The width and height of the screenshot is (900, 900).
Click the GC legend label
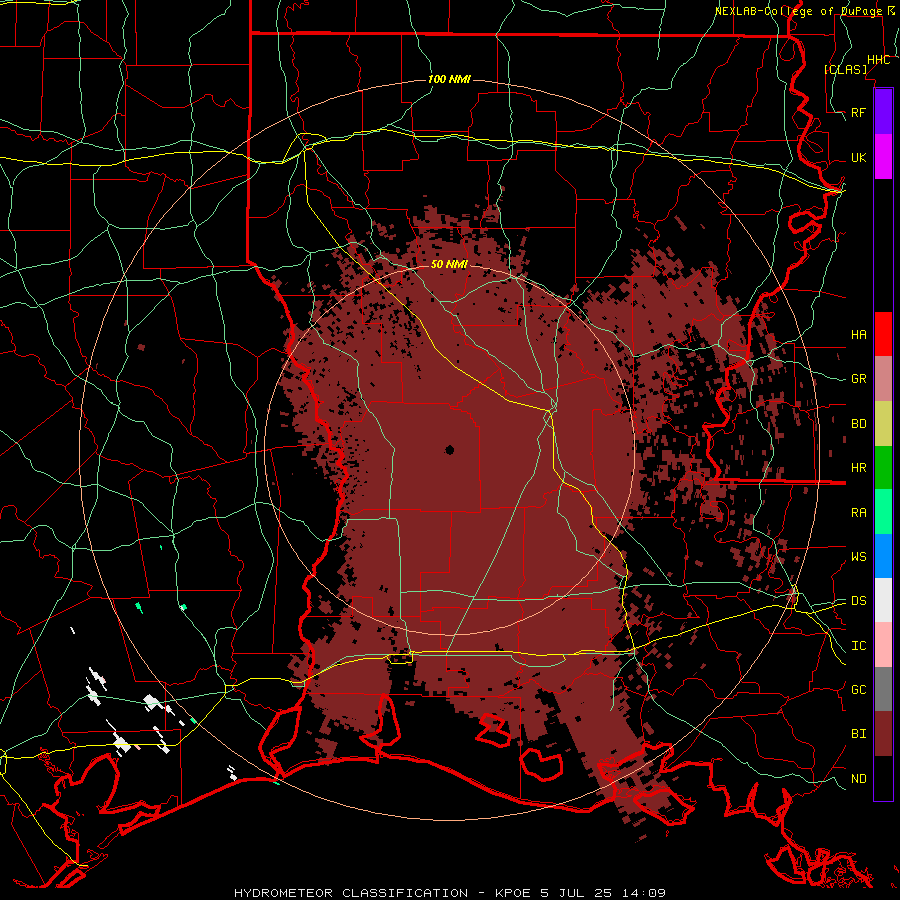[x=859, y=690]
